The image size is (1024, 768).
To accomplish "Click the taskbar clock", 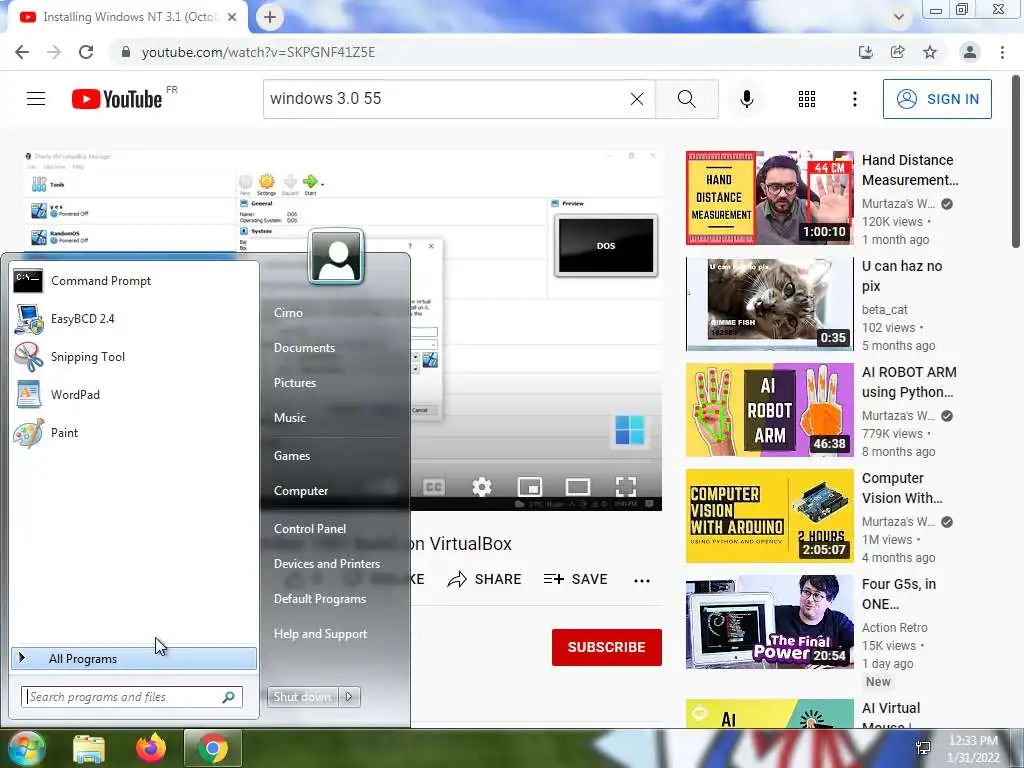I will pos(973,749).
